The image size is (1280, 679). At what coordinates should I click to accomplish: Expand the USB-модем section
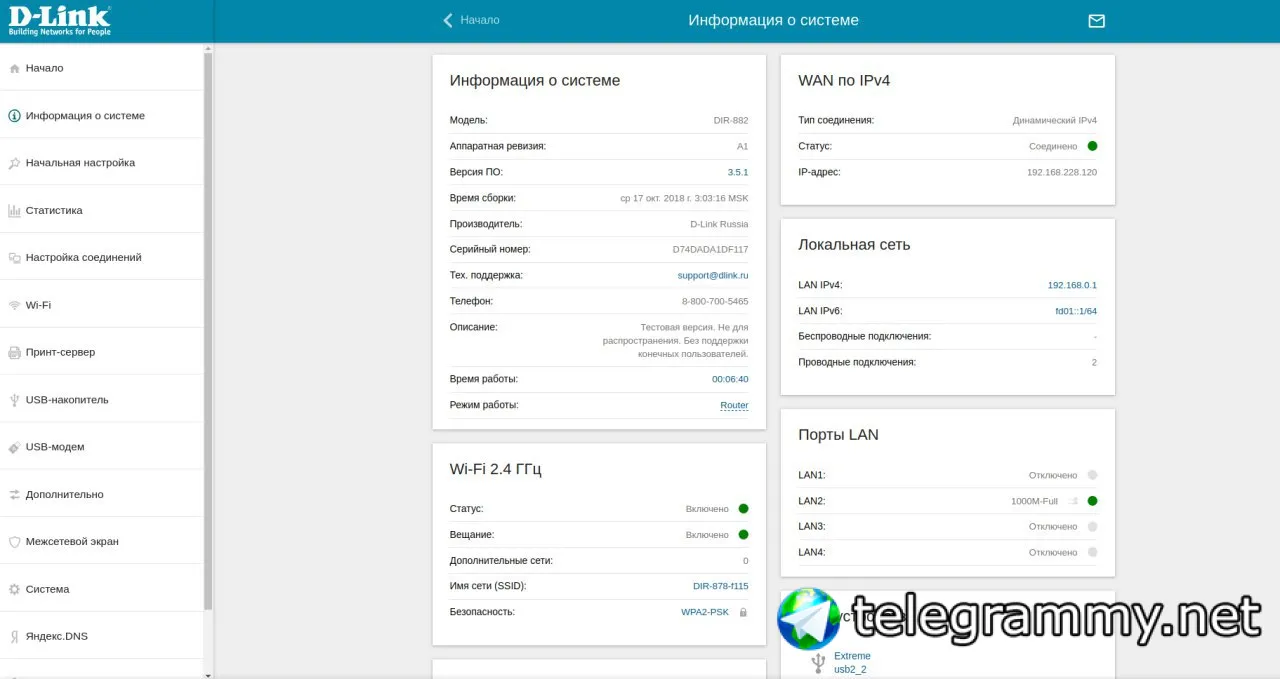tap(101, 447)
